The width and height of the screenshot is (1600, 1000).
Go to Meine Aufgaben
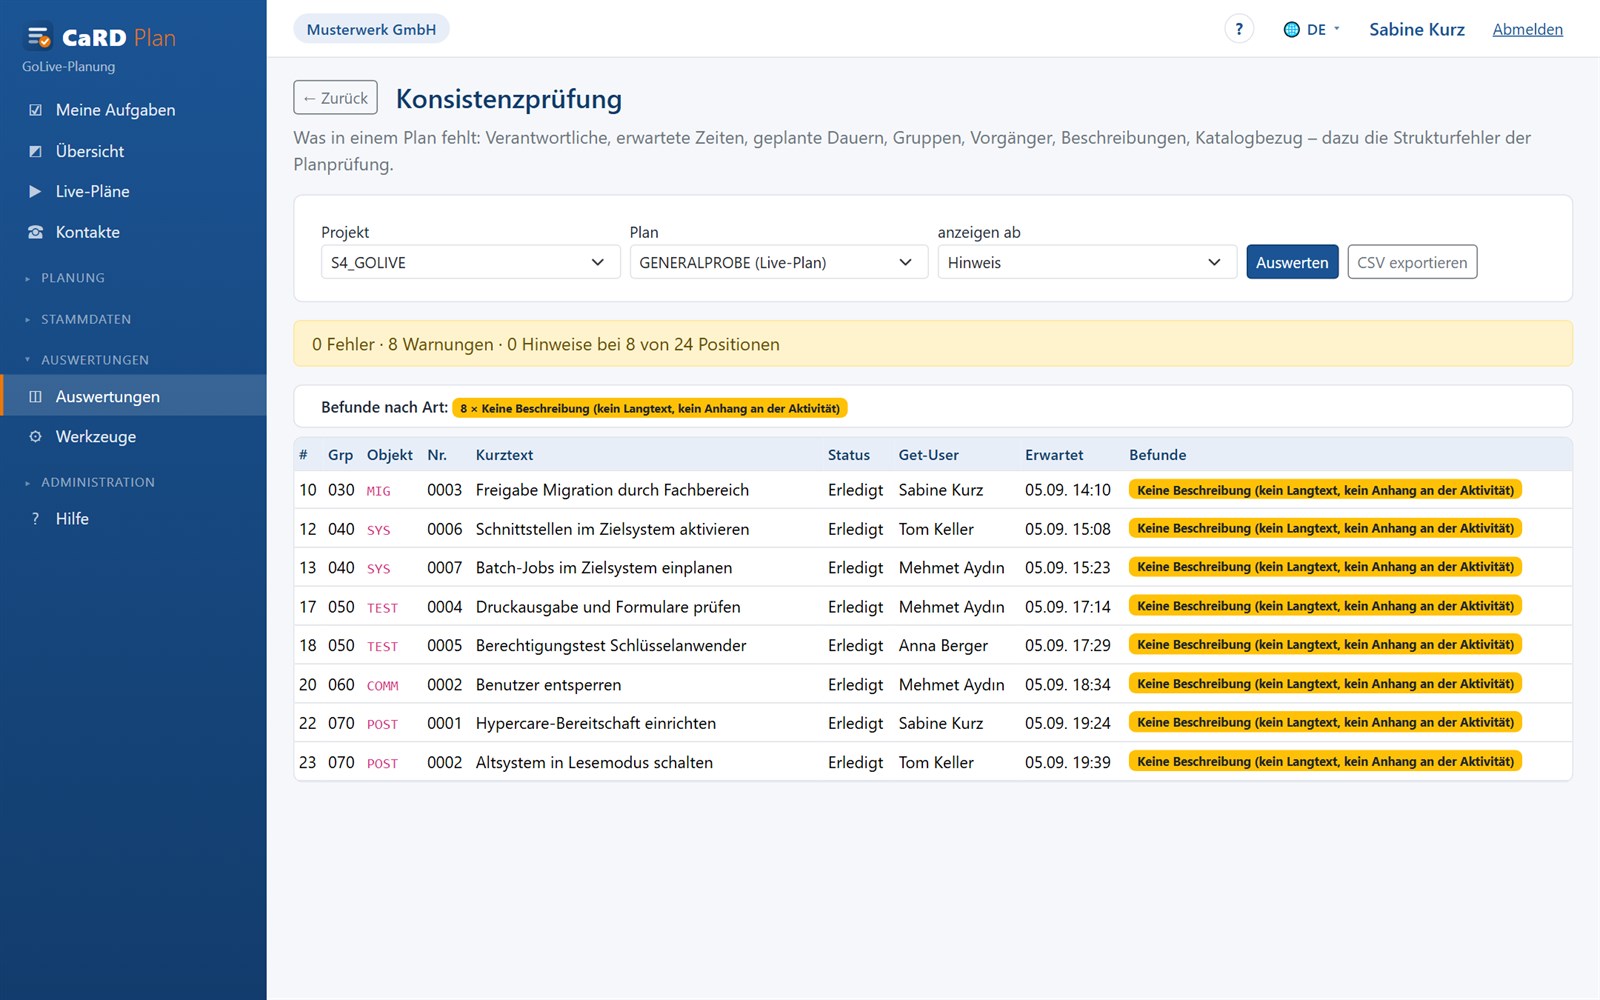pyautogui.click(x=134, y=110)
